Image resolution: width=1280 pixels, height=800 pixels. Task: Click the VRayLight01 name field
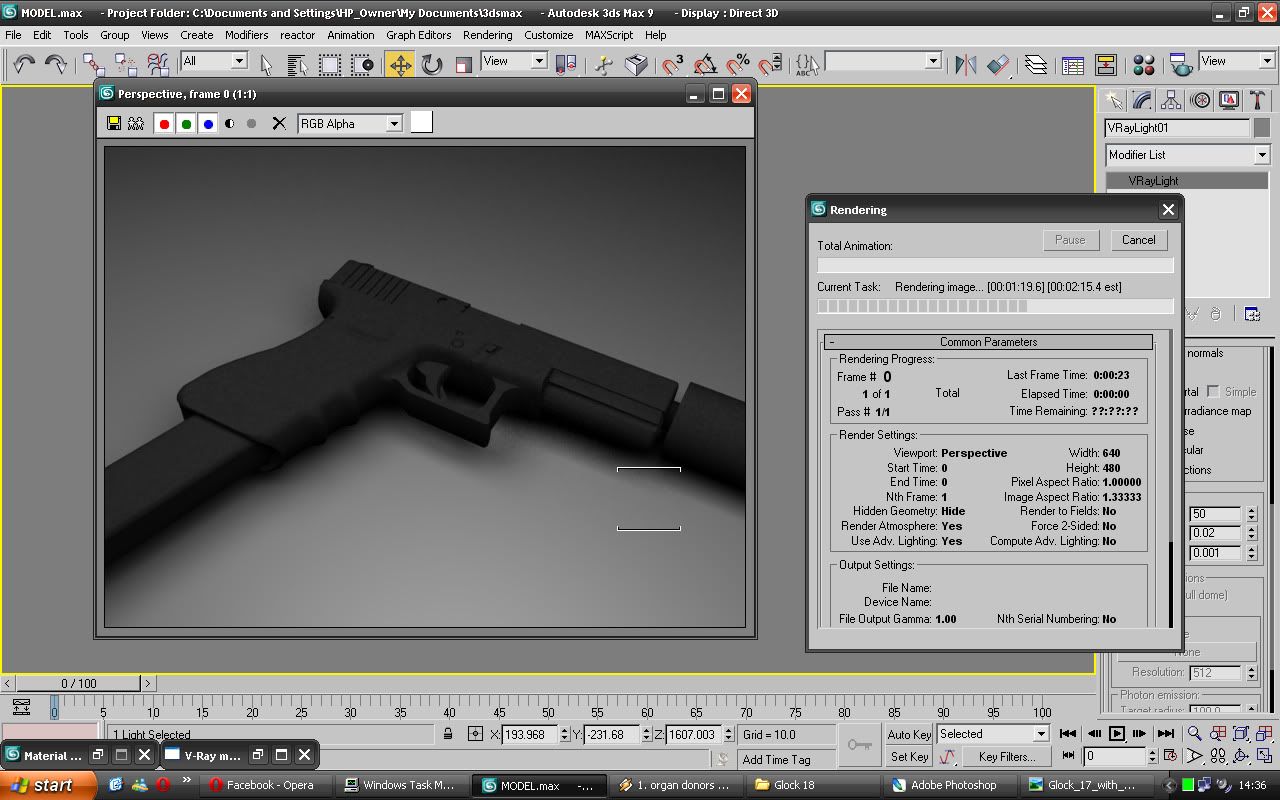[x=1177, y=128]
